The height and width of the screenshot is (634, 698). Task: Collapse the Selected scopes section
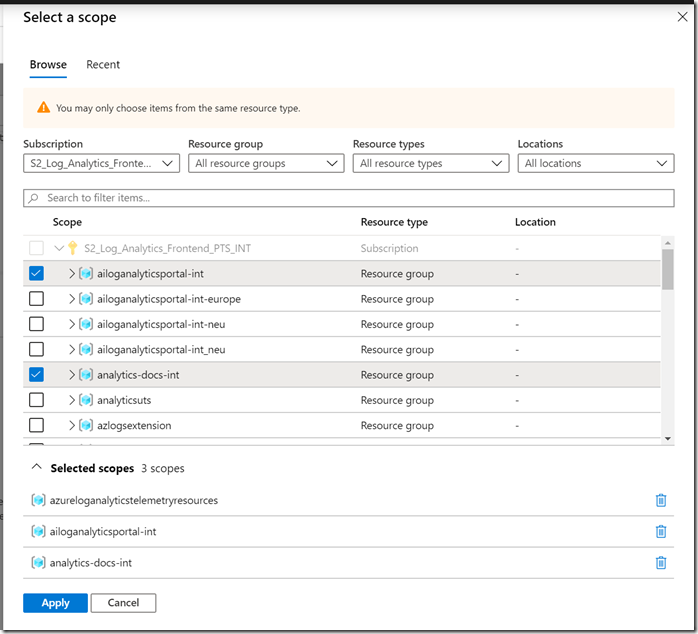click(37, 467)
